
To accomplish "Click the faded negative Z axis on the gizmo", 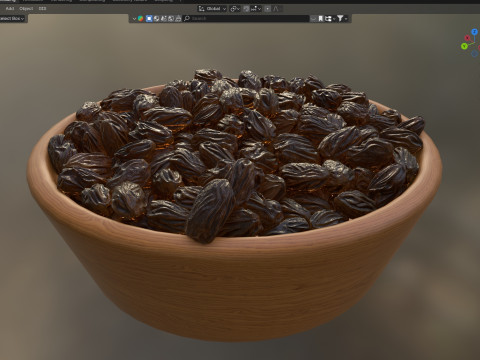I will tap(474, 53).
